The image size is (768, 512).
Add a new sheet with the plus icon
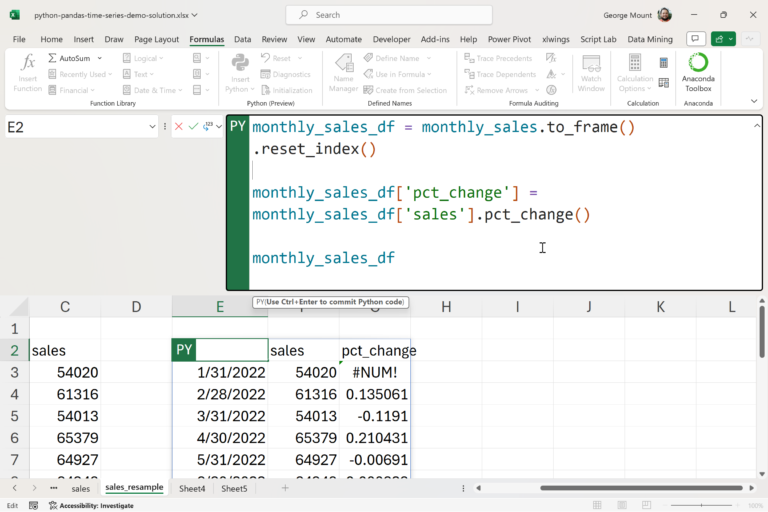click(x=285, y=488)
